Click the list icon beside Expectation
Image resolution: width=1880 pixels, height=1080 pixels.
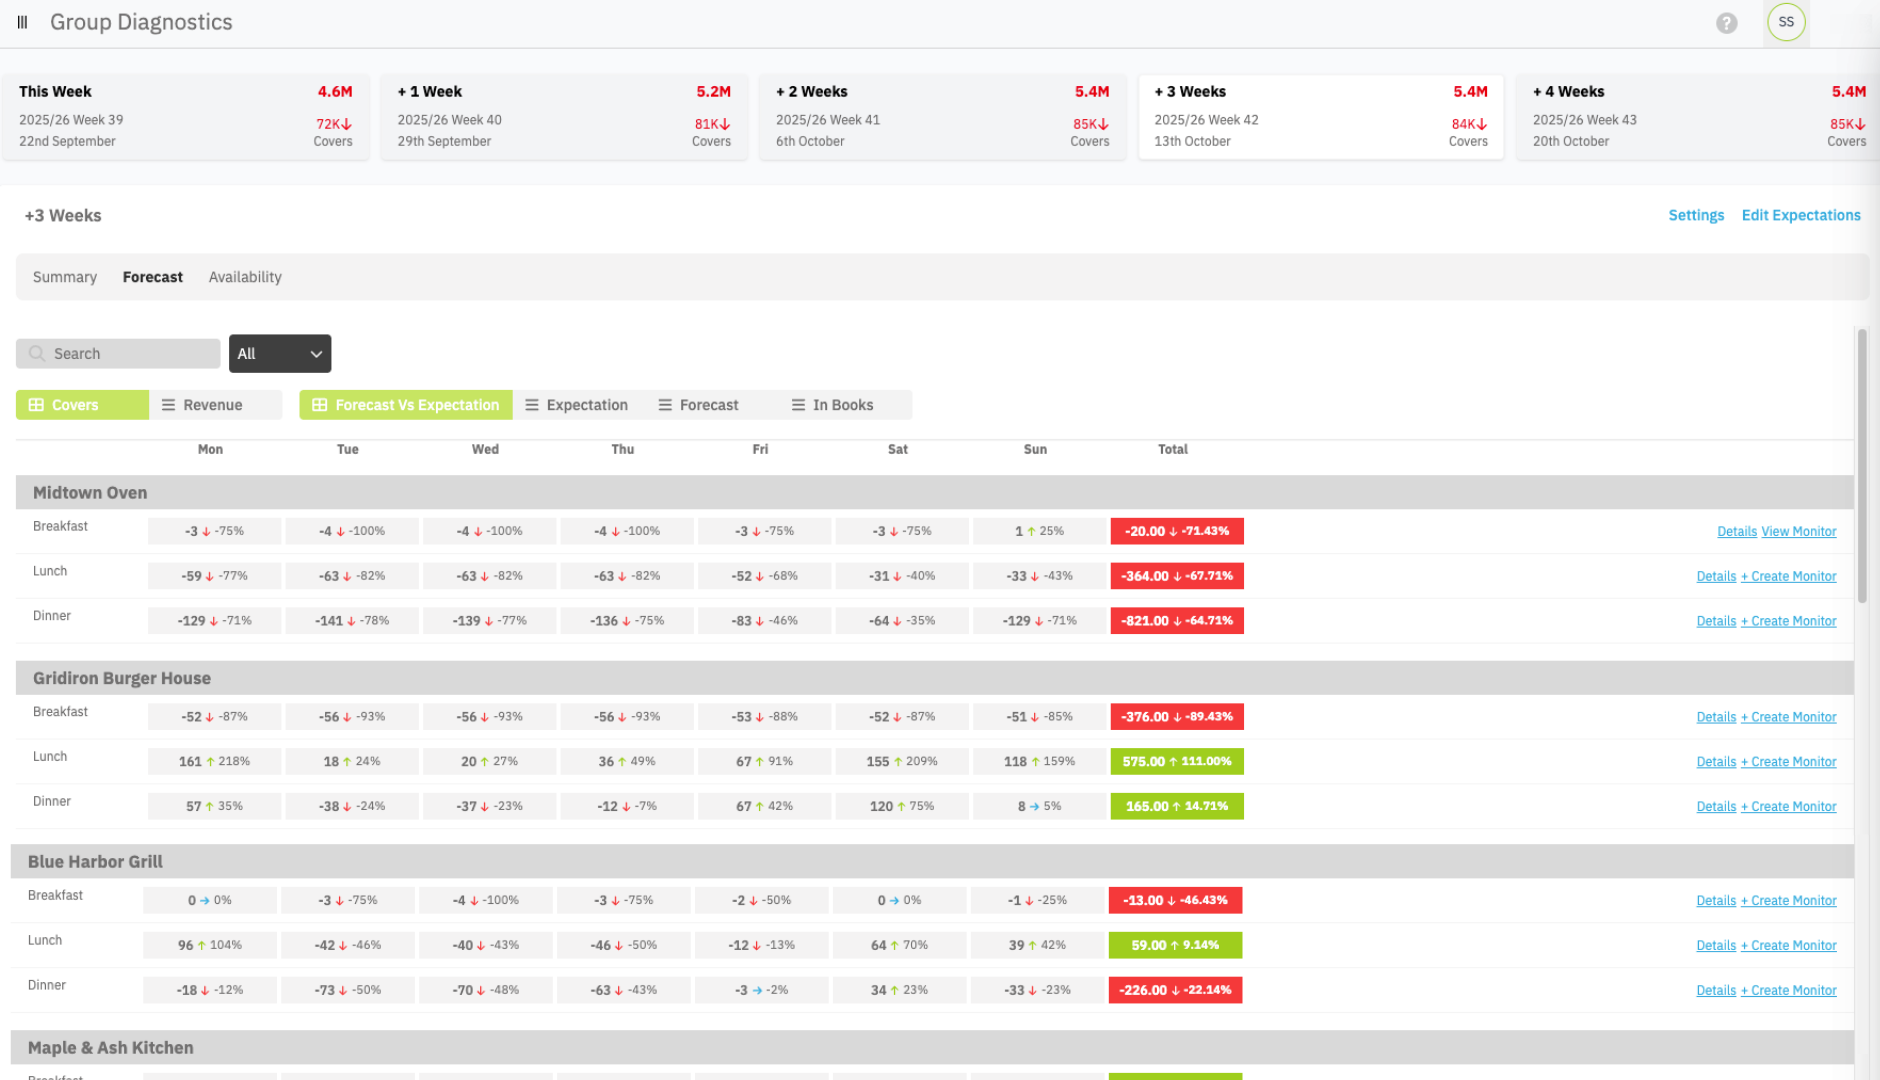pos(532,405)
